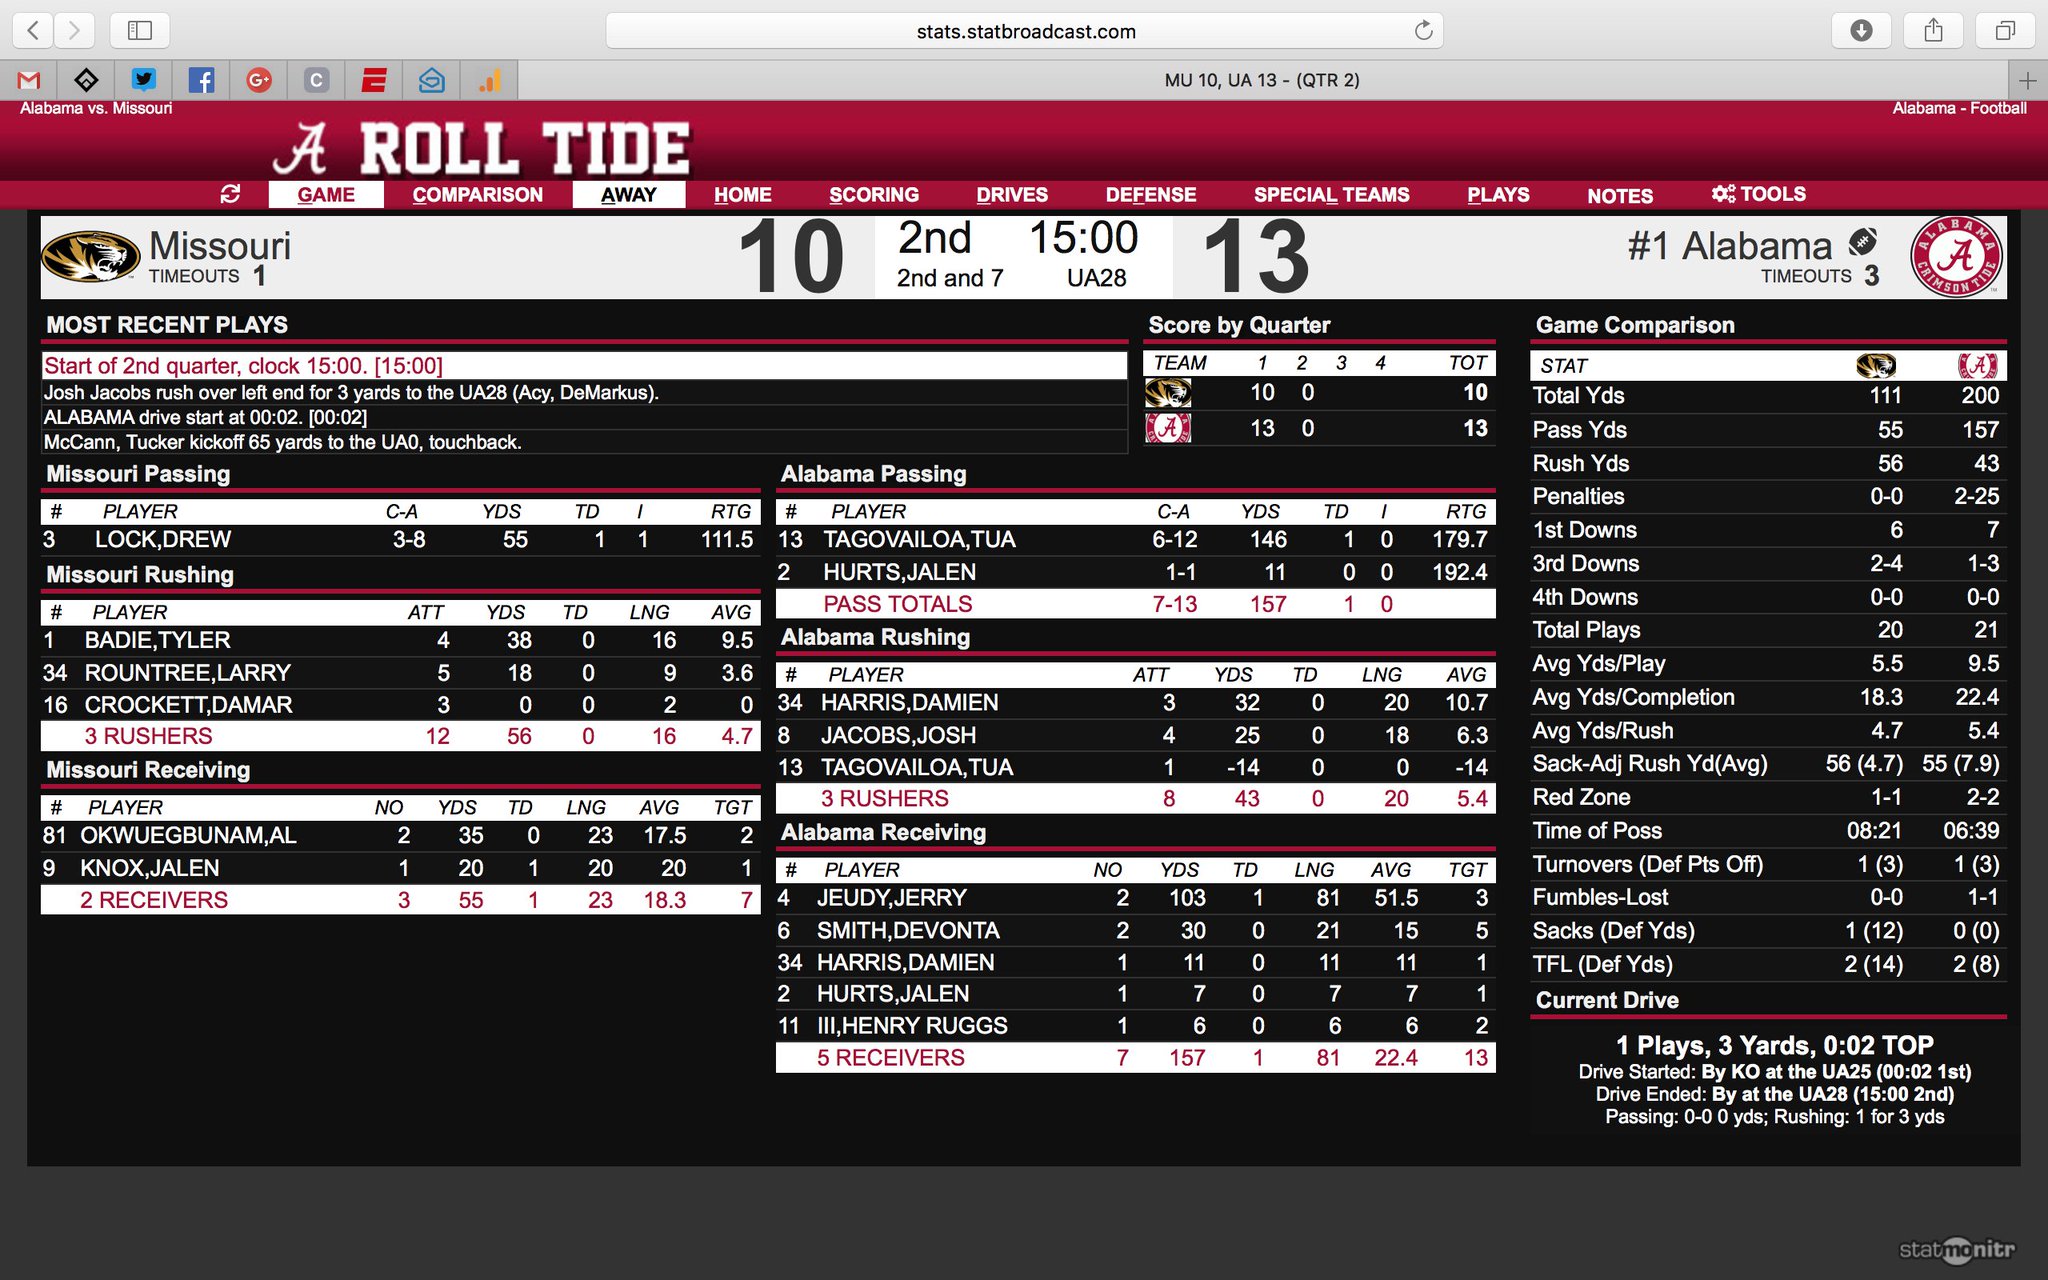This screenshot has width=2048, height=1280.
Task: Click the Safari share icon
Action: coord(1933,30)
